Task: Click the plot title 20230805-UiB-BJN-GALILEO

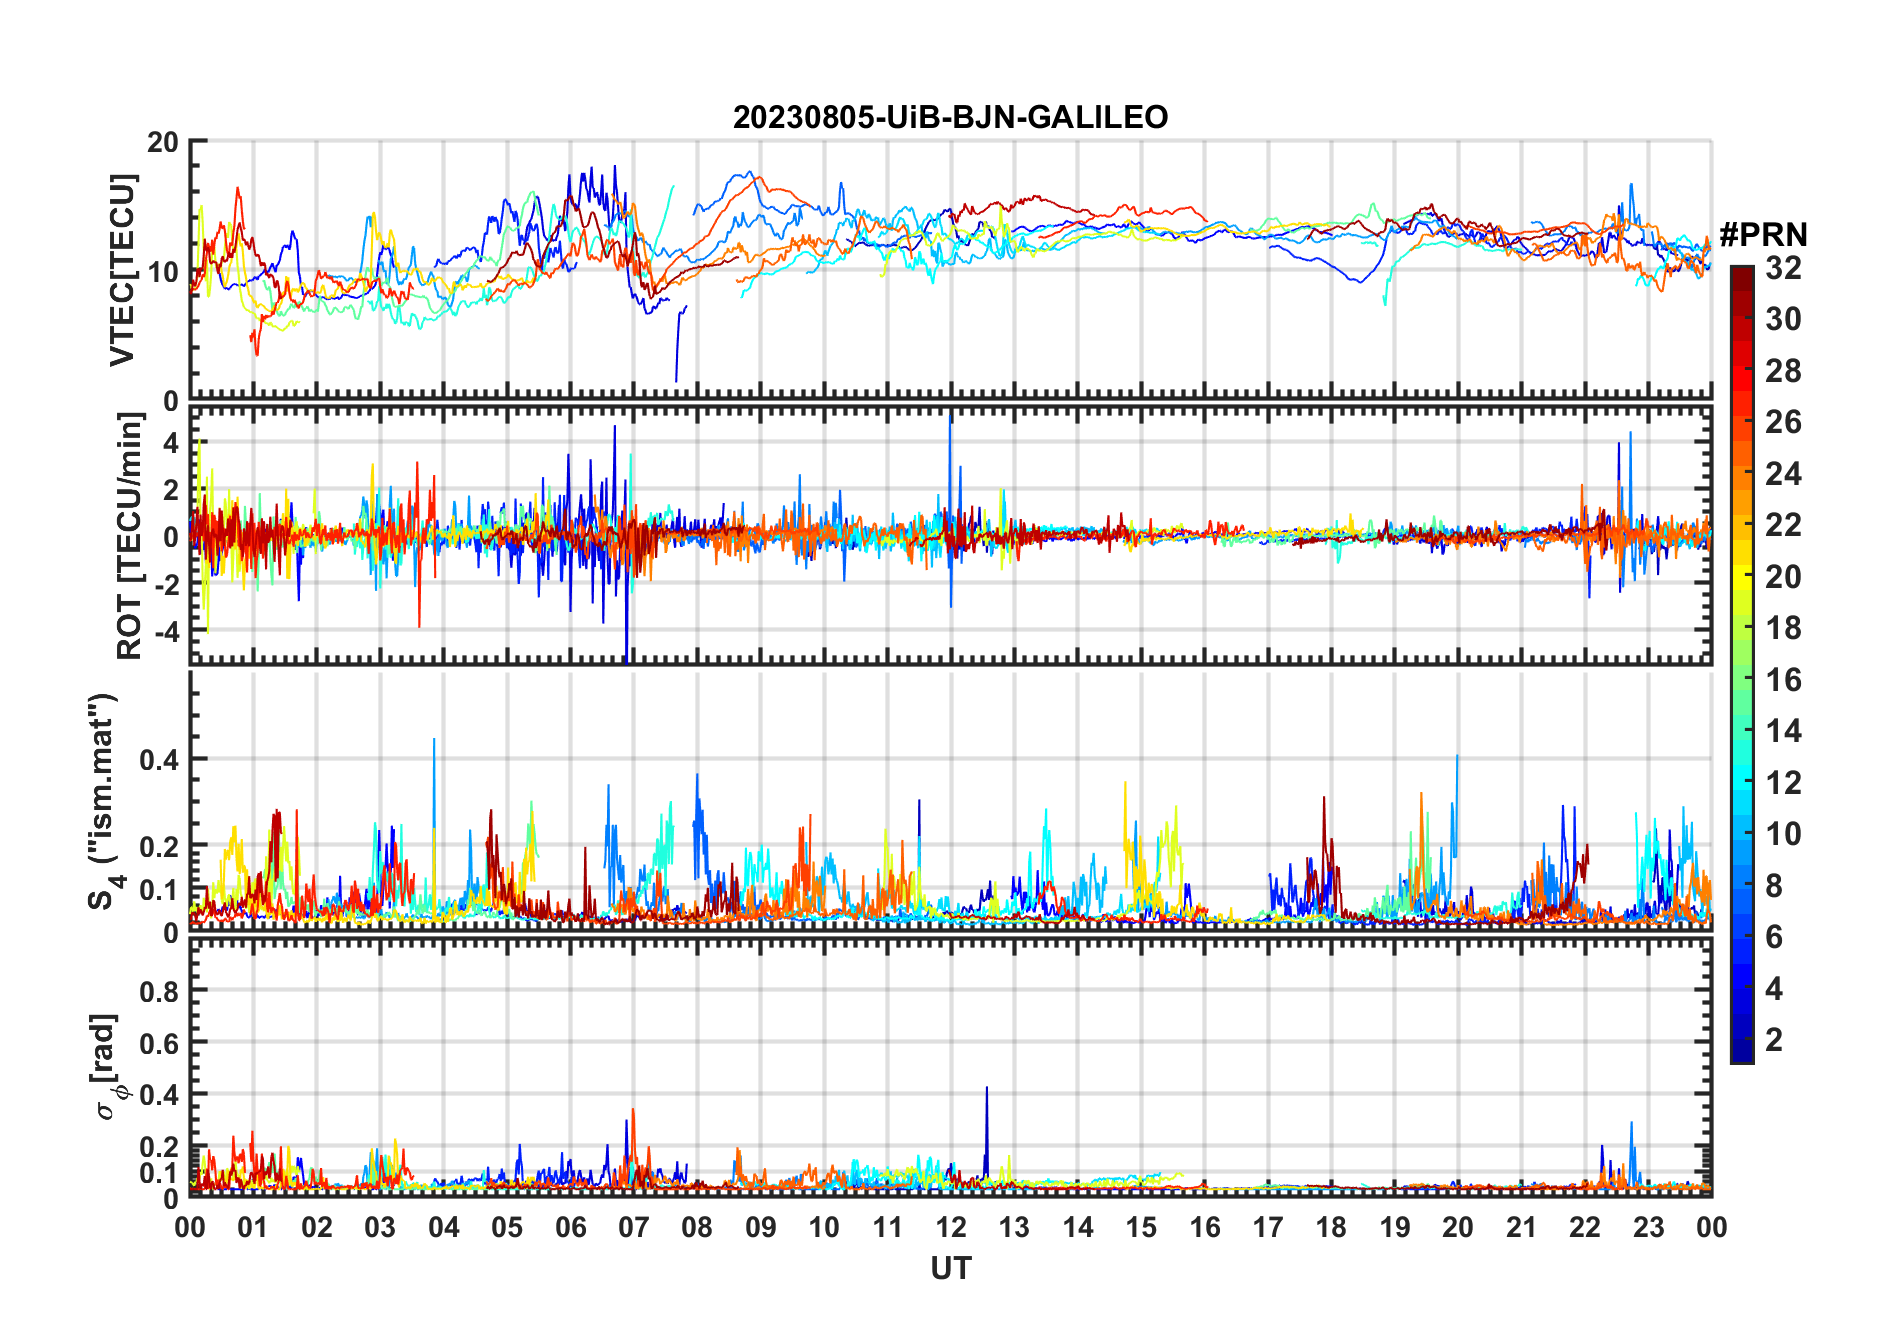Action: click(x=950, y=118)
